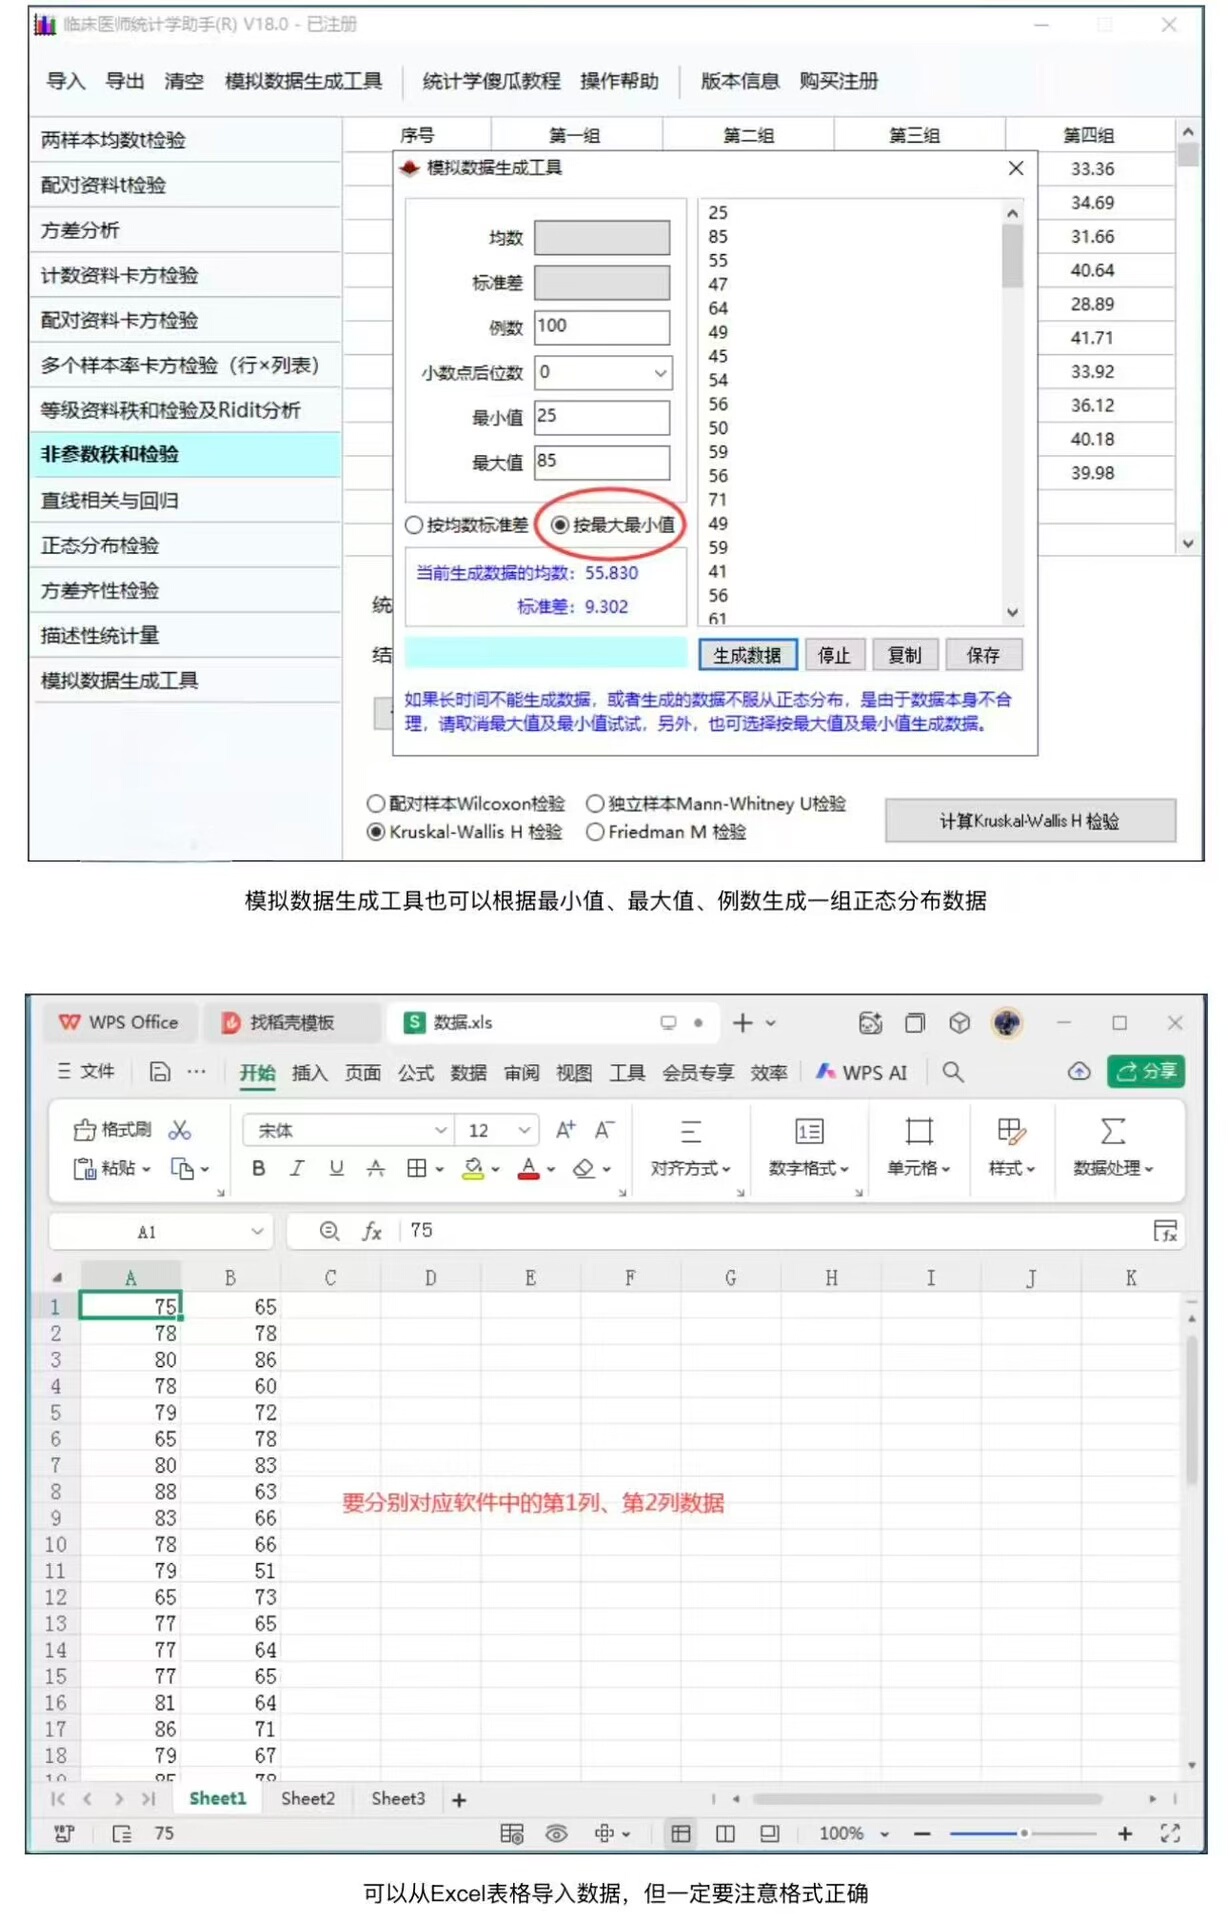Screen dimensions: 1228x1920
Task: Click the Cells (单元格) icon
Action: (x=919, y=1131)
